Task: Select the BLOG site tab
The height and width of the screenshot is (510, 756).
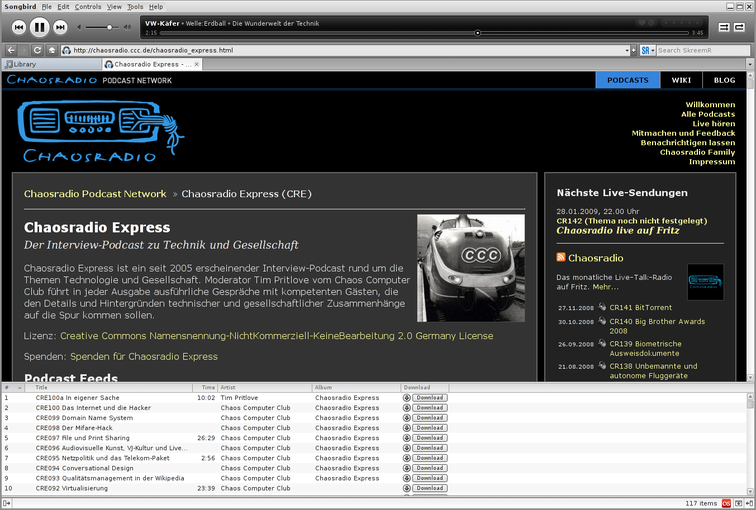Action: (x=724, y=80)
